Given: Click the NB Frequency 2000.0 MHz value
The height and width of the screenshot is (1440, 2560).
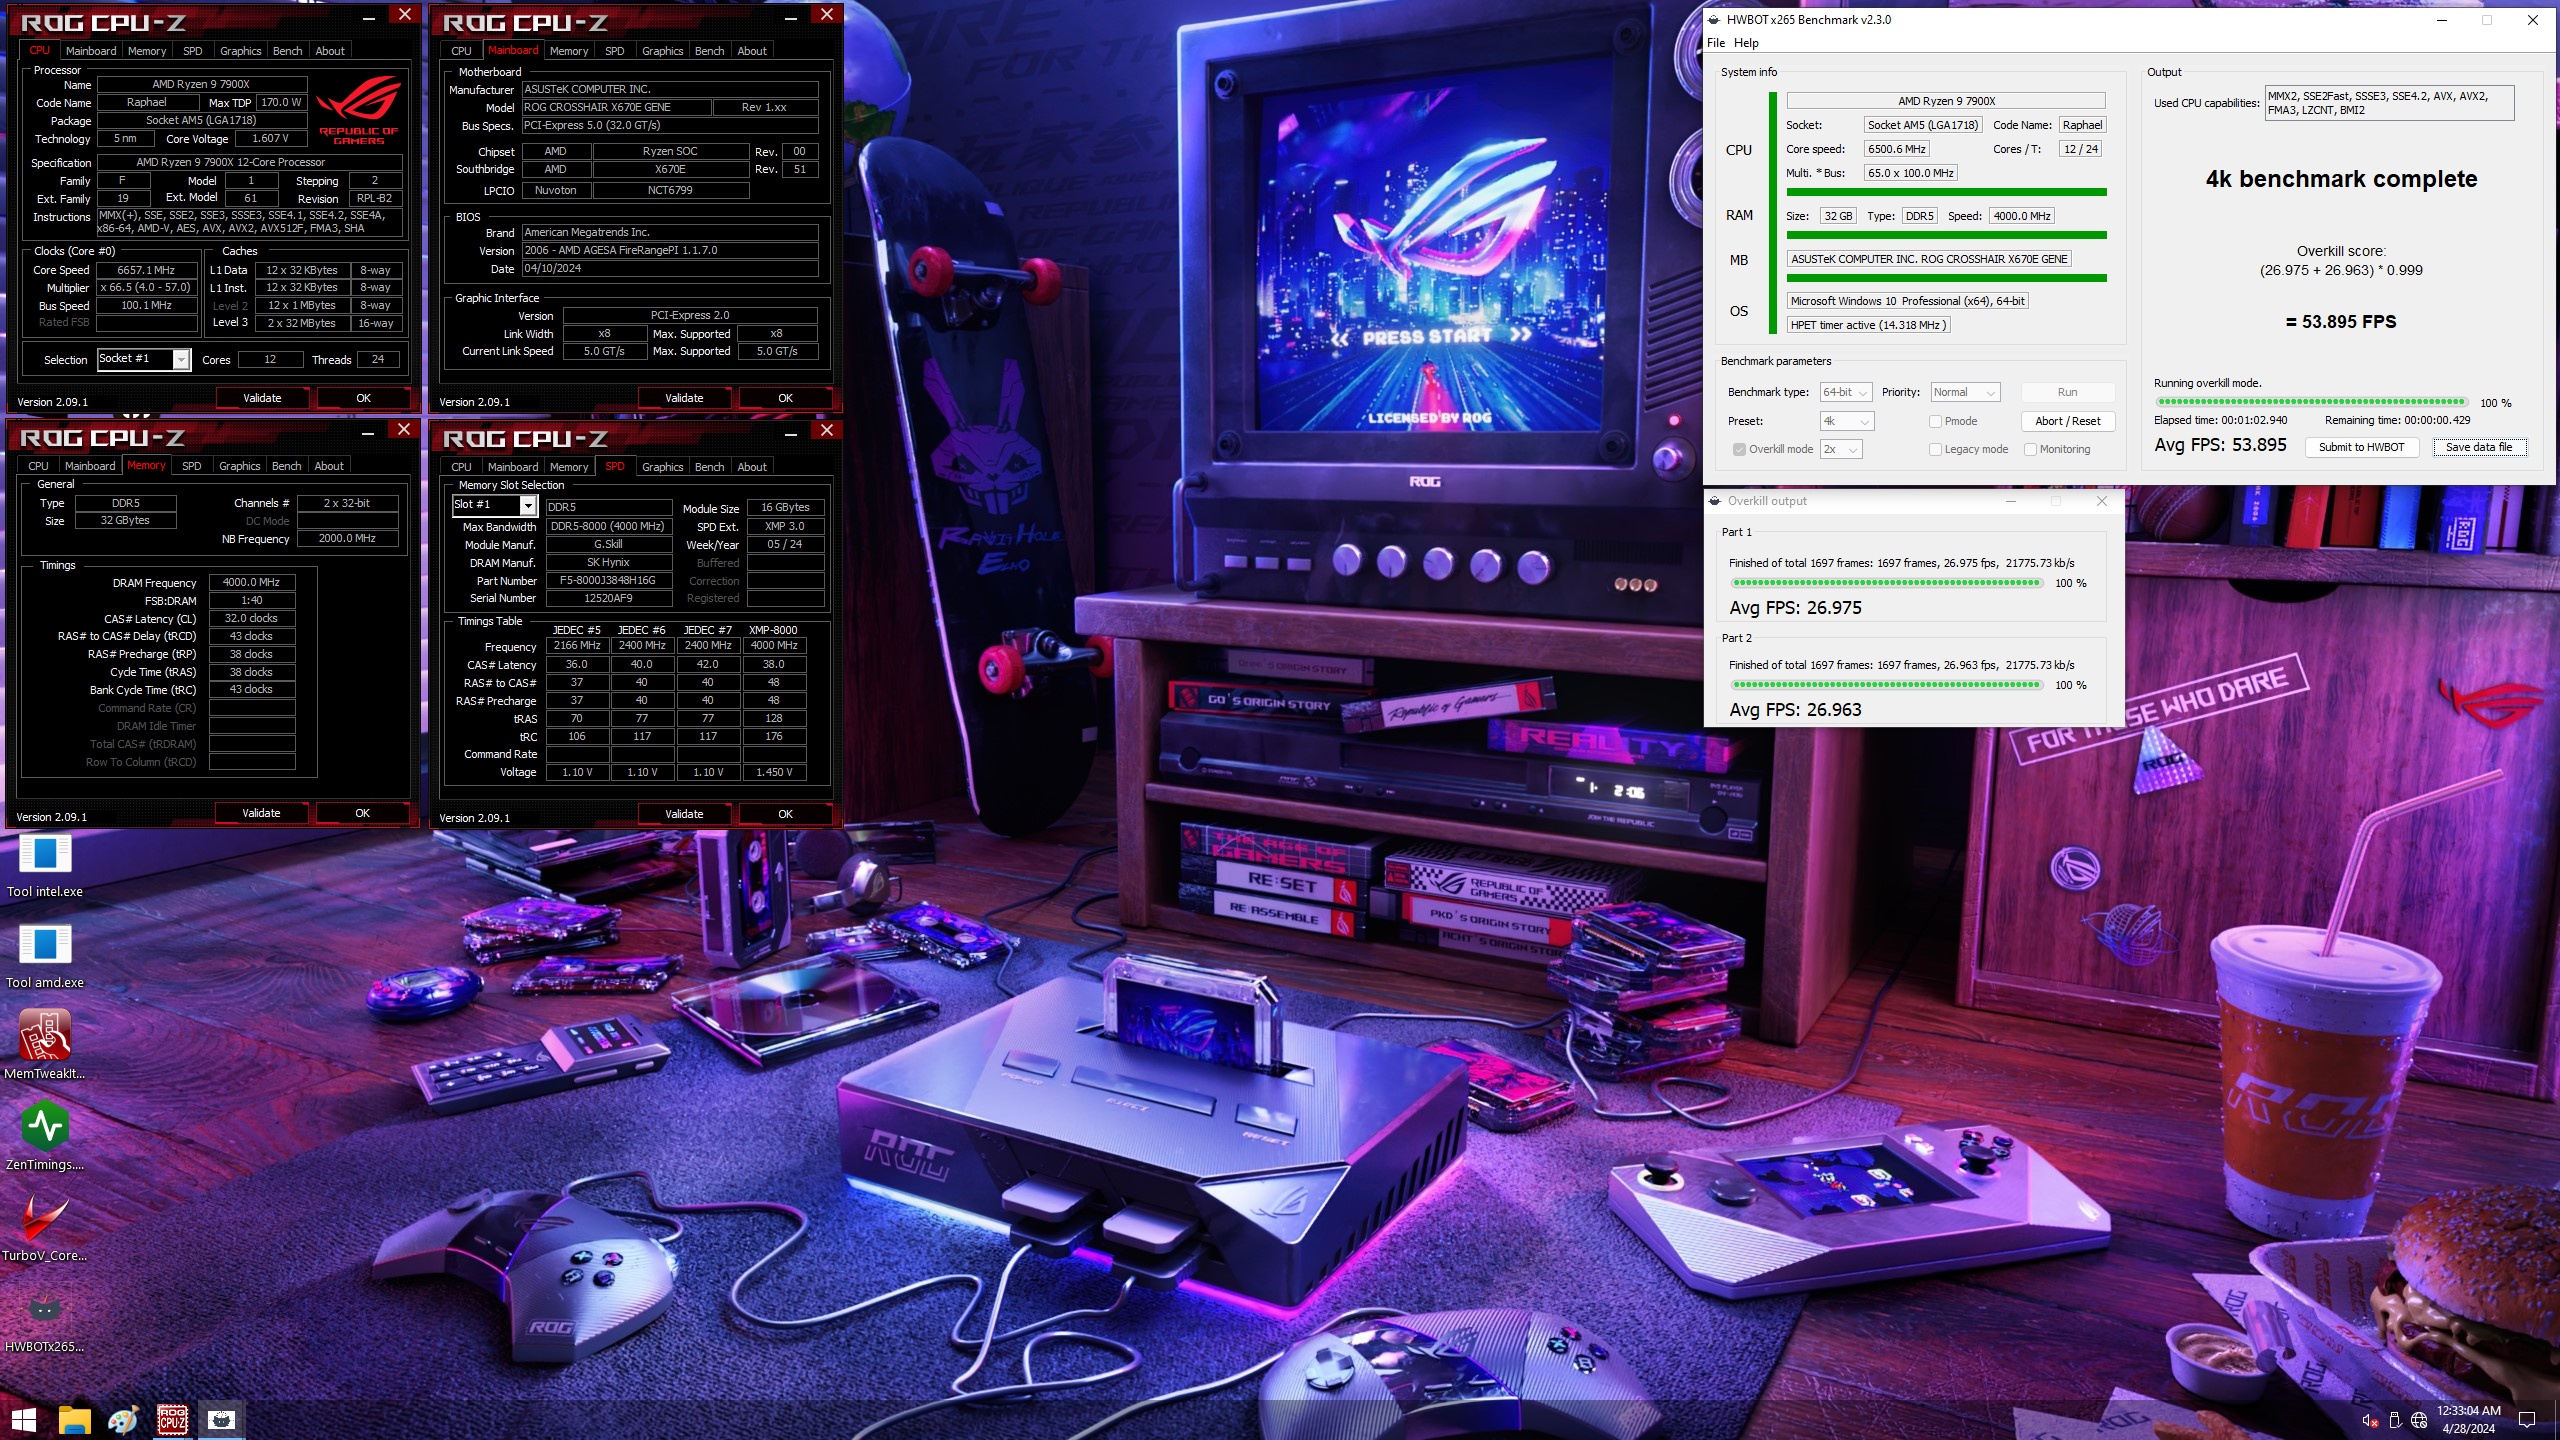Looking at the screenshot, I should pos(348,538).
